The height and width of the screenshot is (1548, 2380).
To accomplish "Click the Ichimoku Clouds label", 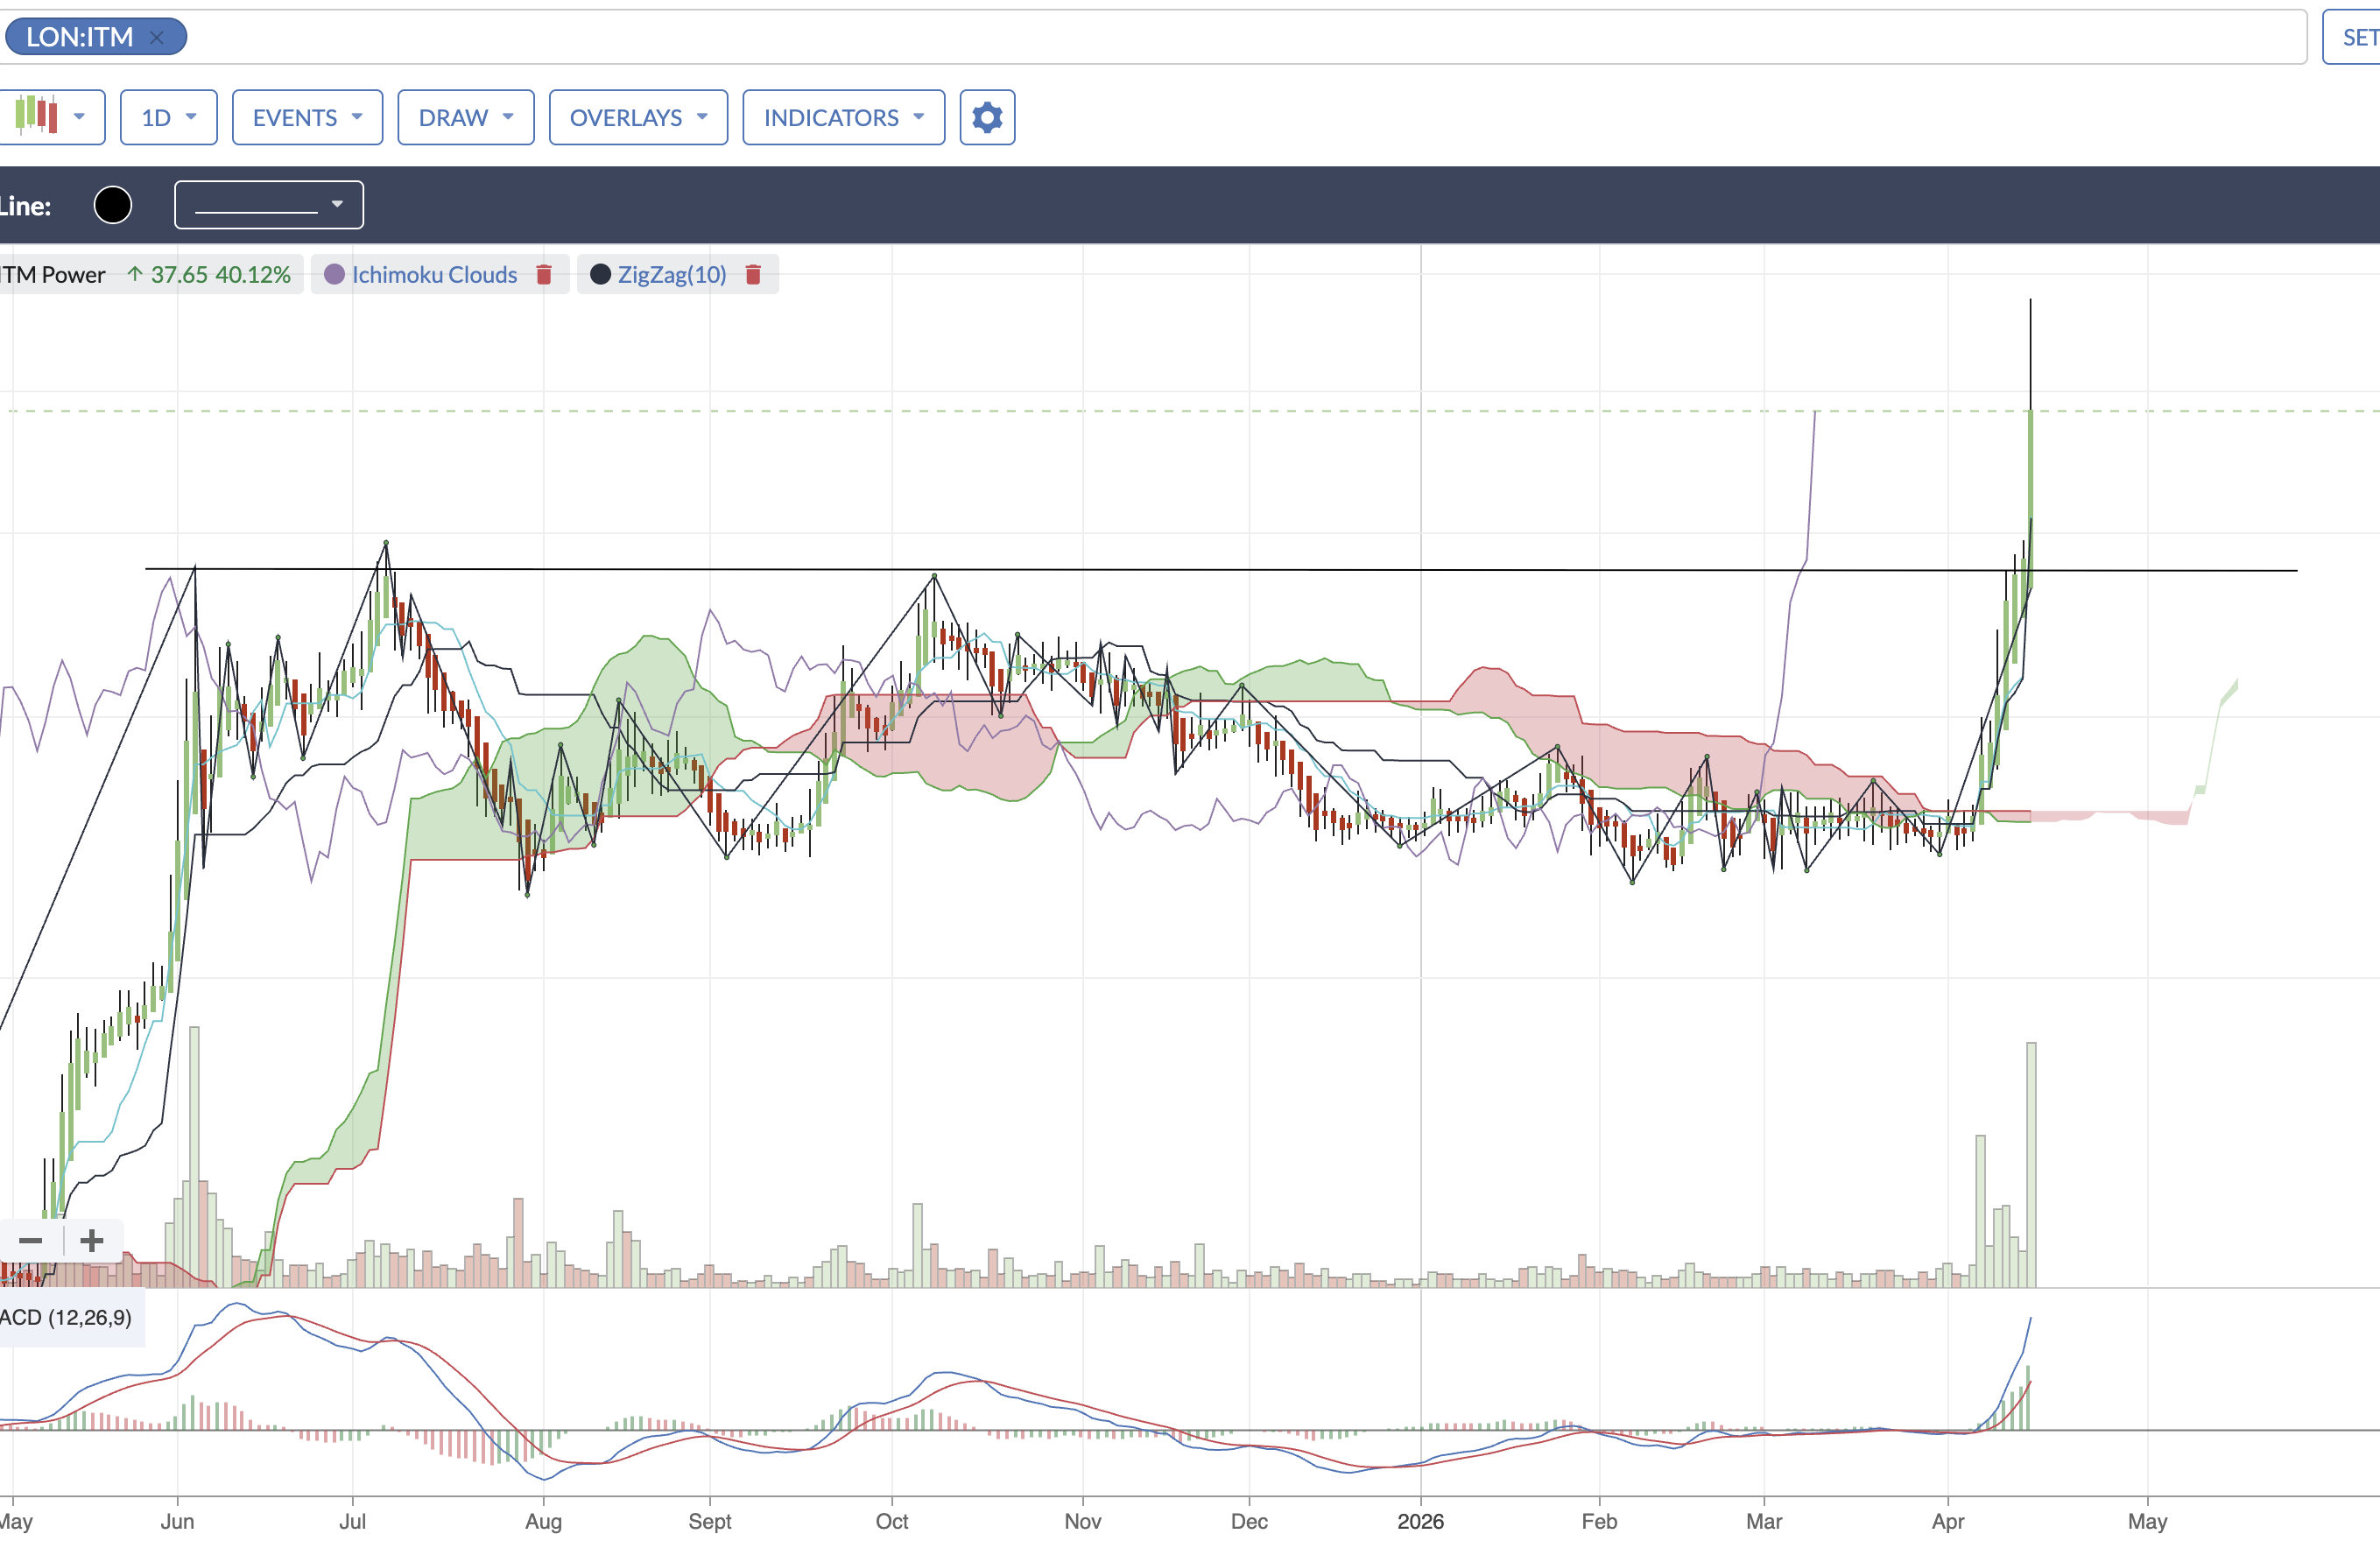I will [434, 274].
